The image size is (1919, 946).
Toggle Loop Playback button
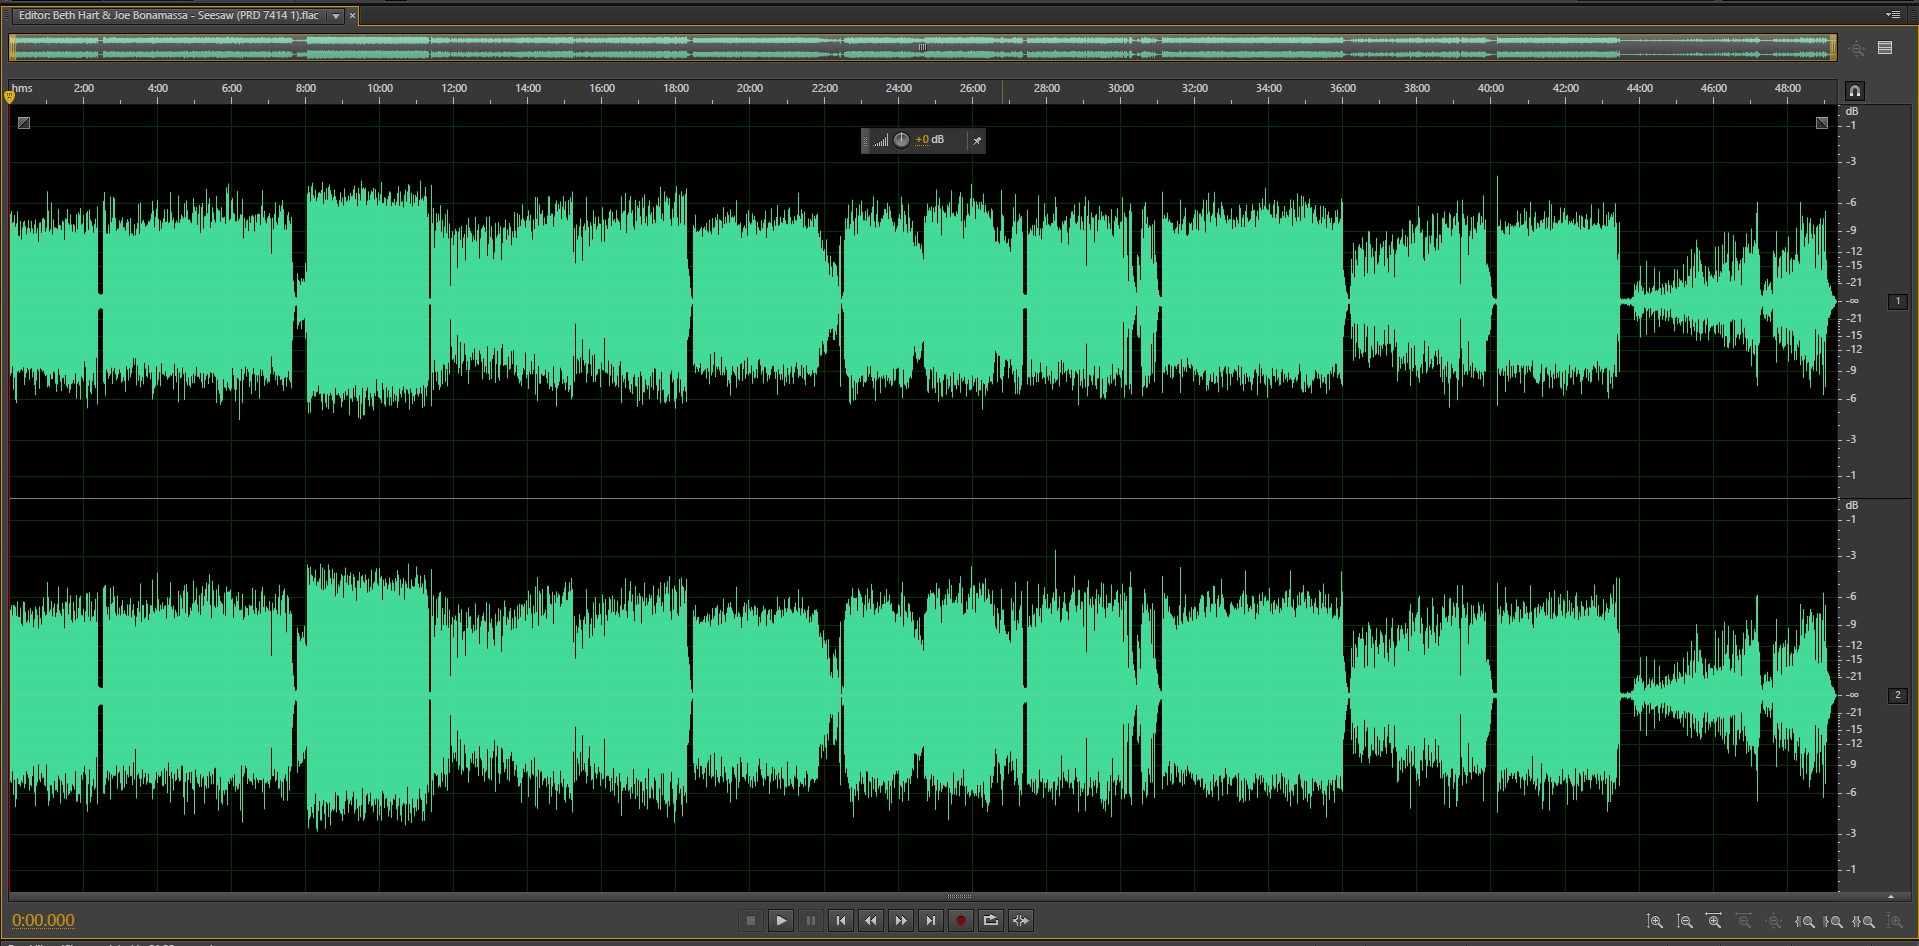coord(990,920)
